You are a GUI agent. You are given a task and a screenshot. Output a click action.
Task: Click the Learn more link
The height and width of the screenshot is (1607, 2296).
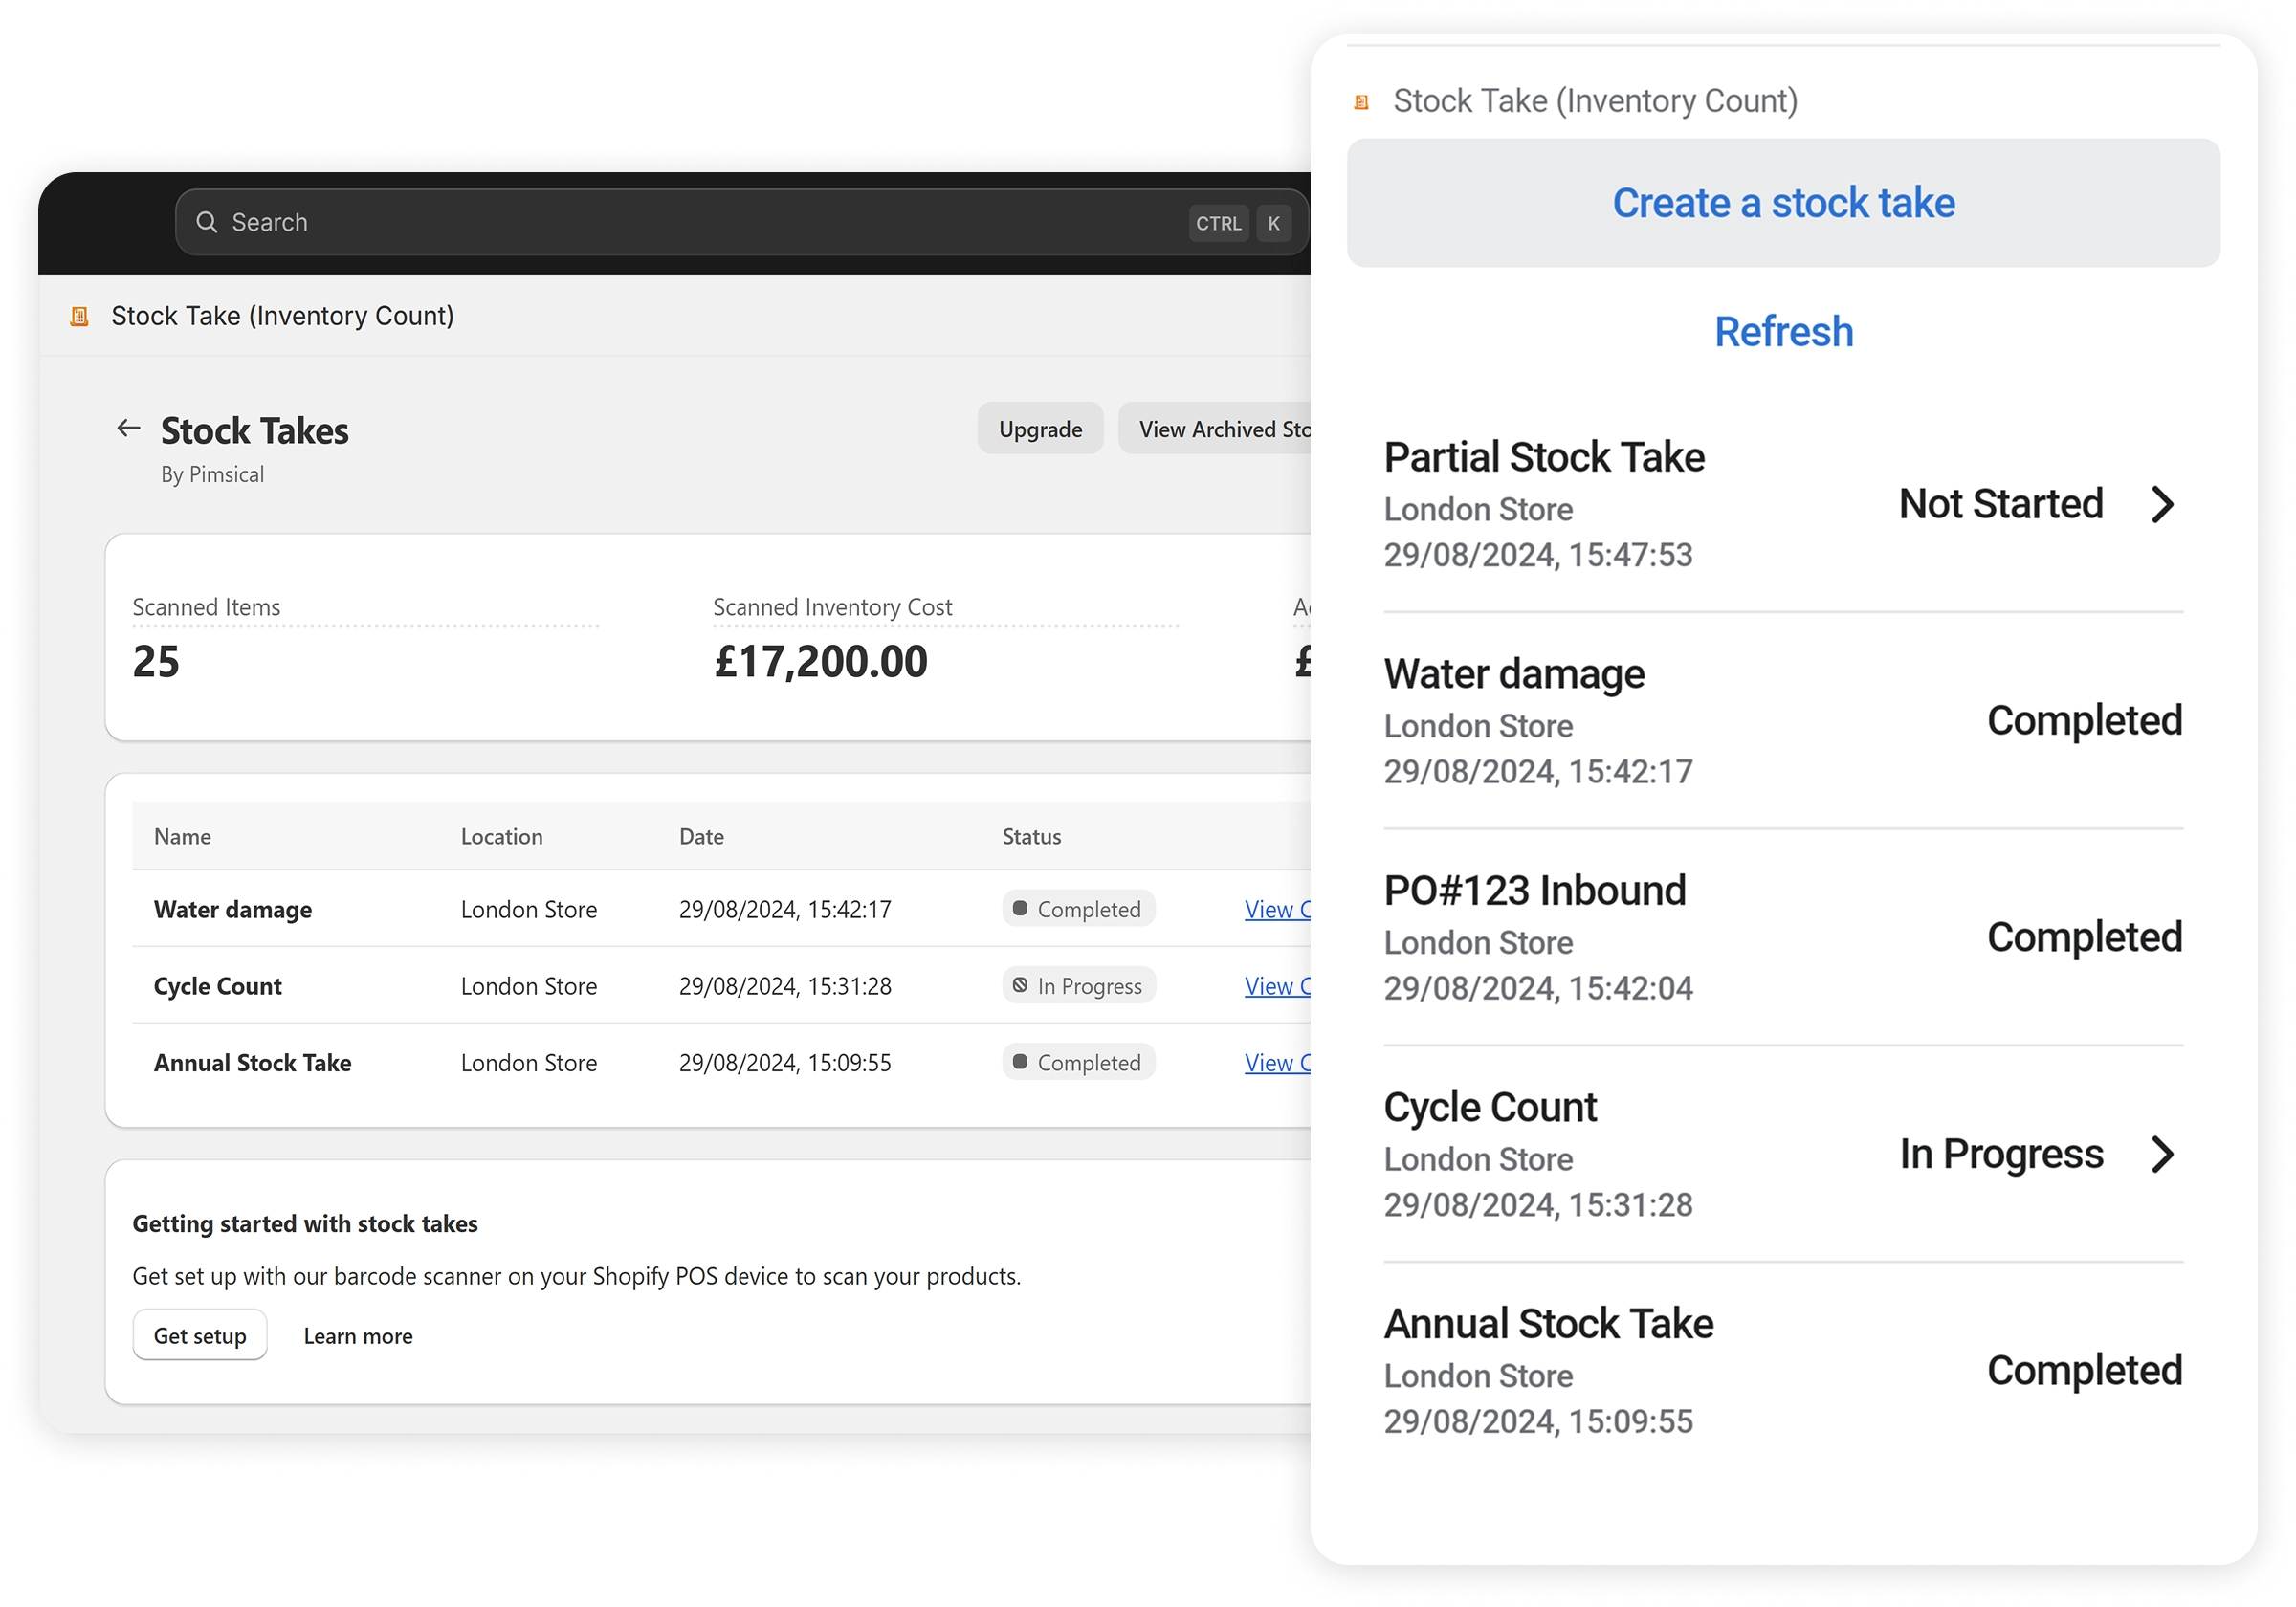tap(358, 1336)
